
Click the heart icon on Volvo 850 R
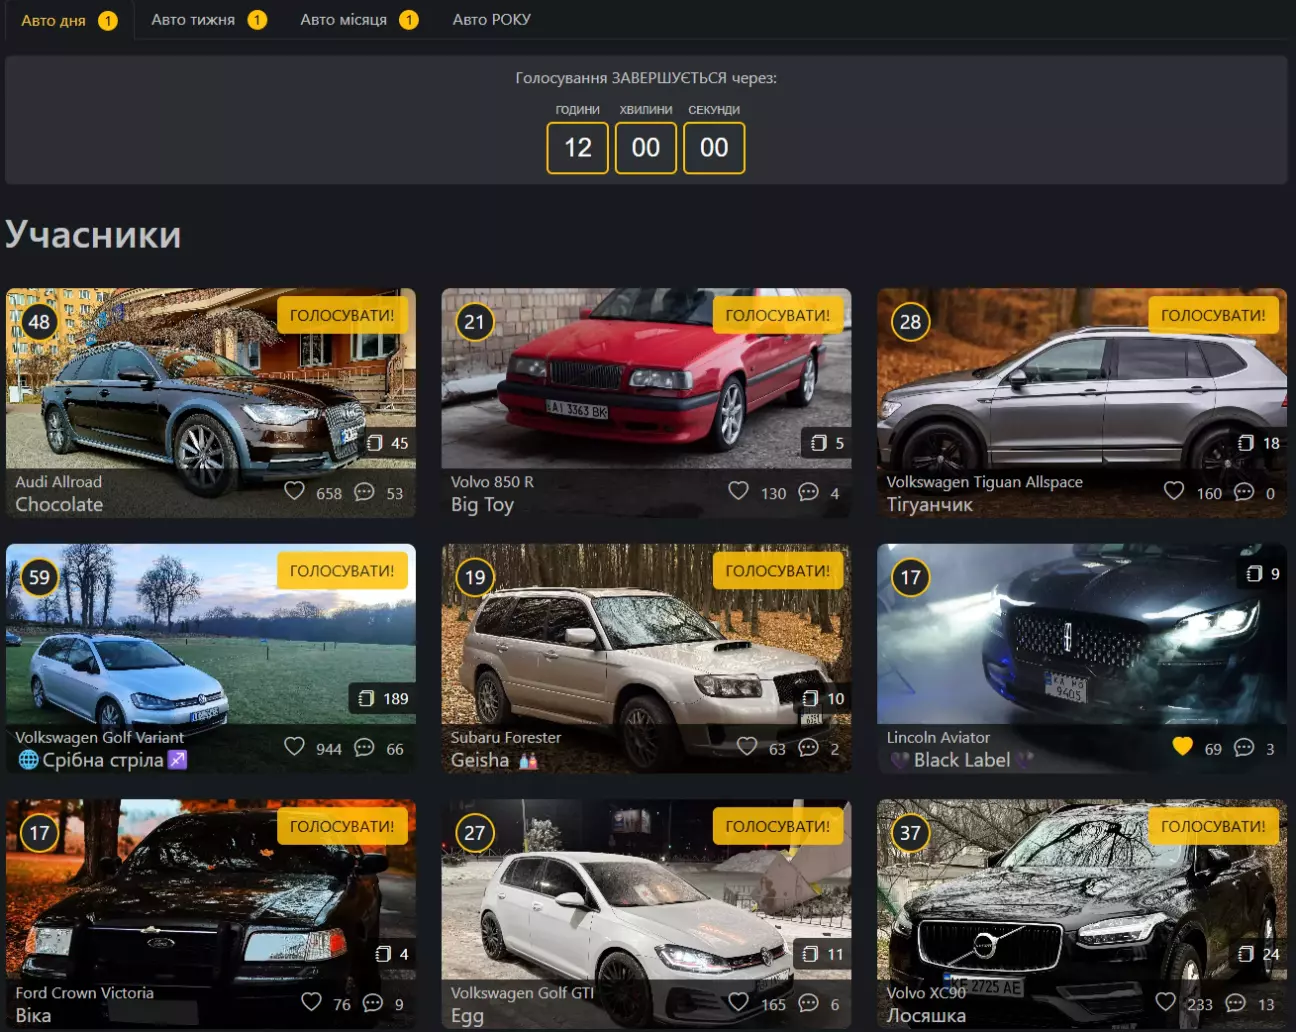coord(738,491)
